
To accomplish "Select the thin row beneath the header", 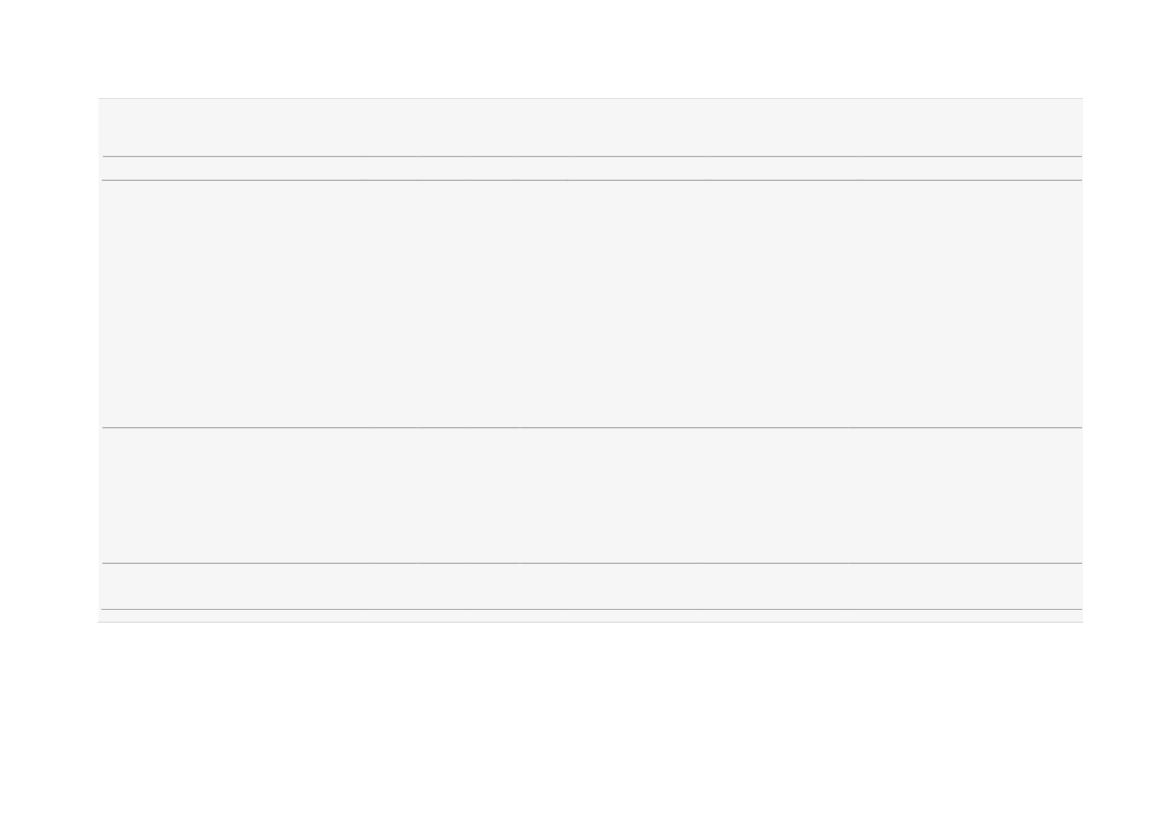I will pyautogui.click(x=591, y=169).
